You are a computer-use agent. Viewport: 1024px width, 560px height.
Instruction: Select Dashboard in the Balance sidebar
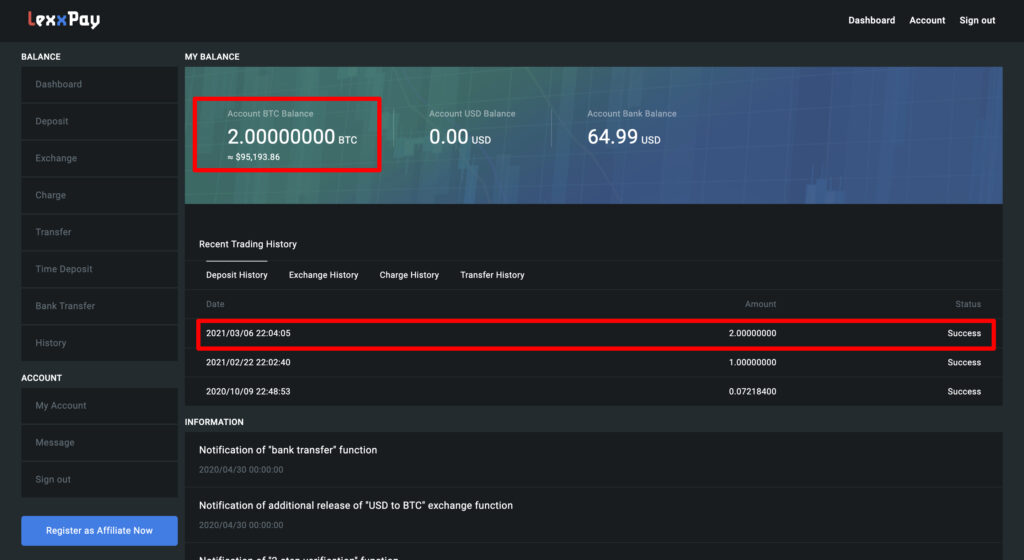coord(99,84)
